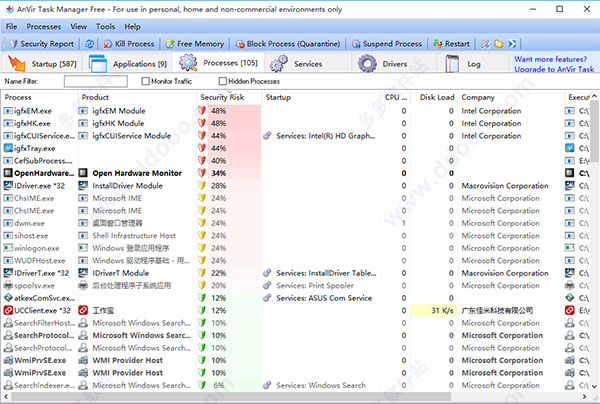
Task: Sort by the Security Risk column header
Action: coord(229,97)
